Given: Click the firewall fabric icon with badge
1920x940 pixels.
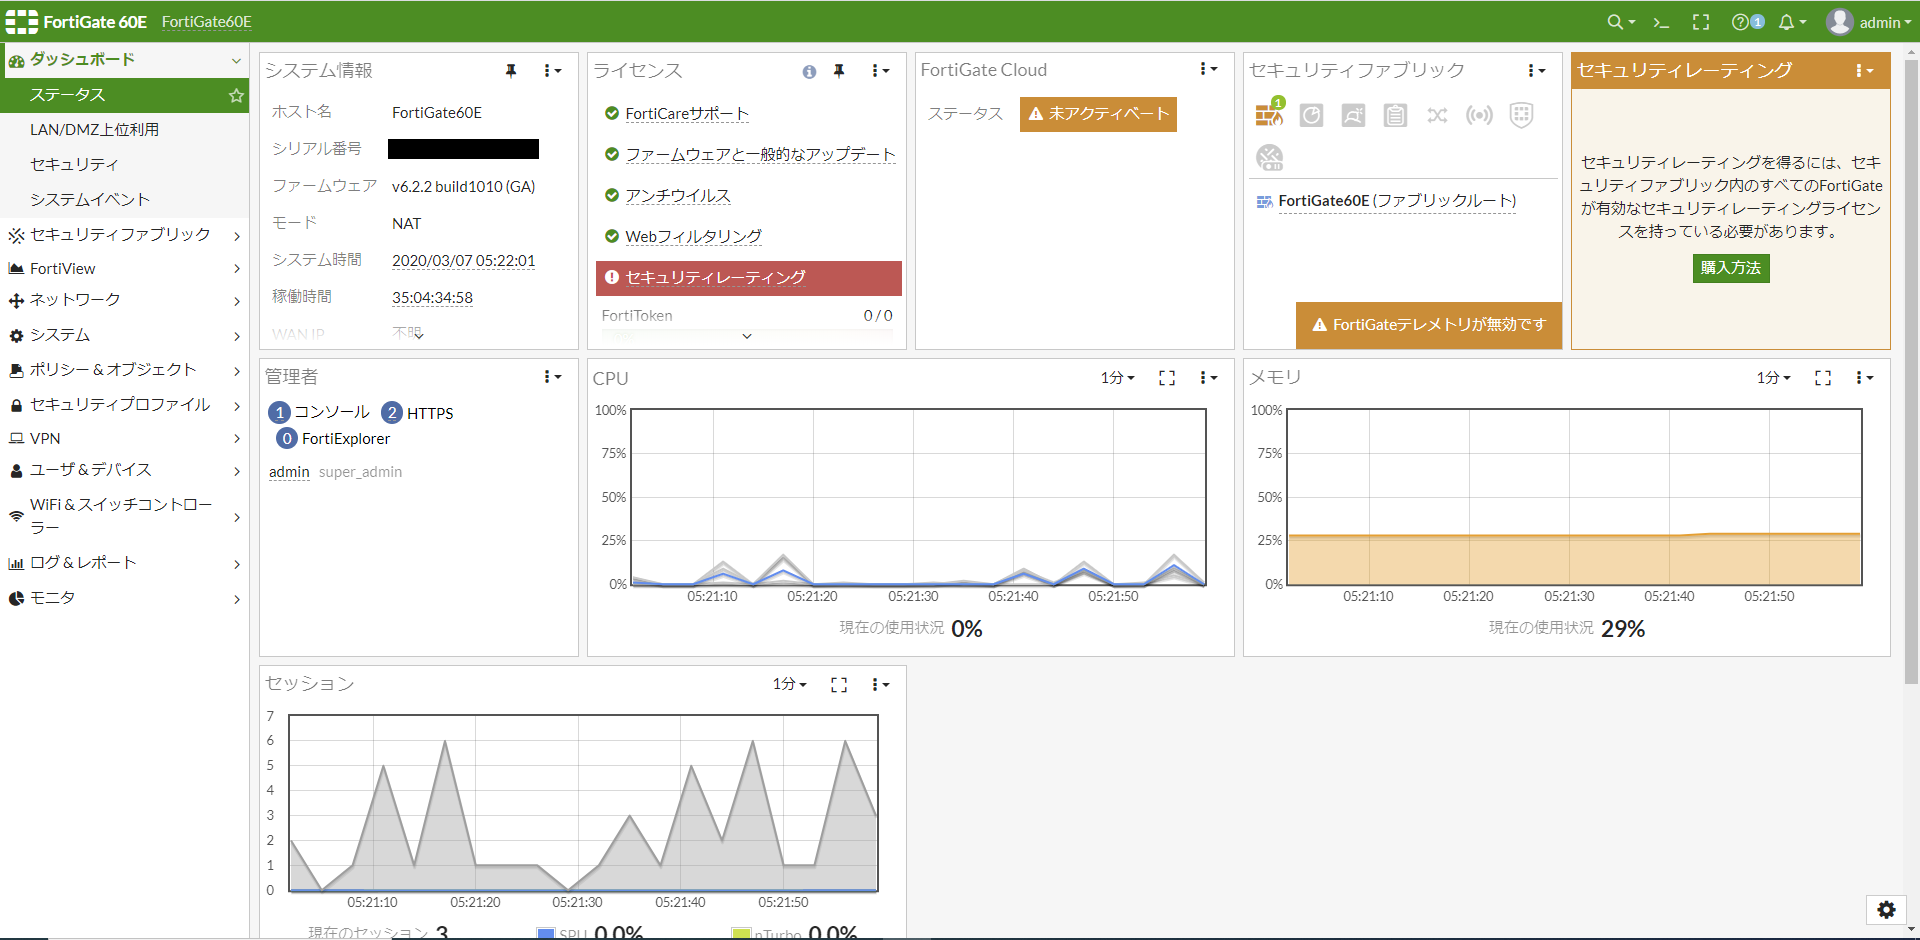Looking at the screenshot, I should (x=1270, y=114).
